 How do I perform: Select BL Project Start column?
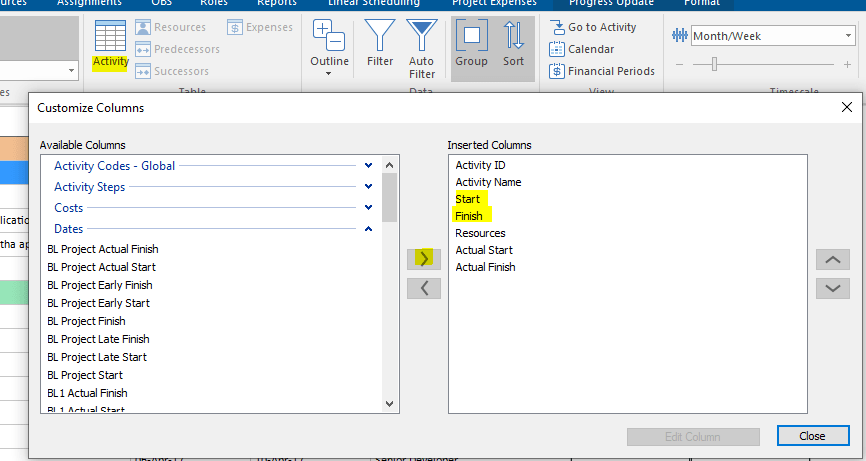[x=85, y=375]
